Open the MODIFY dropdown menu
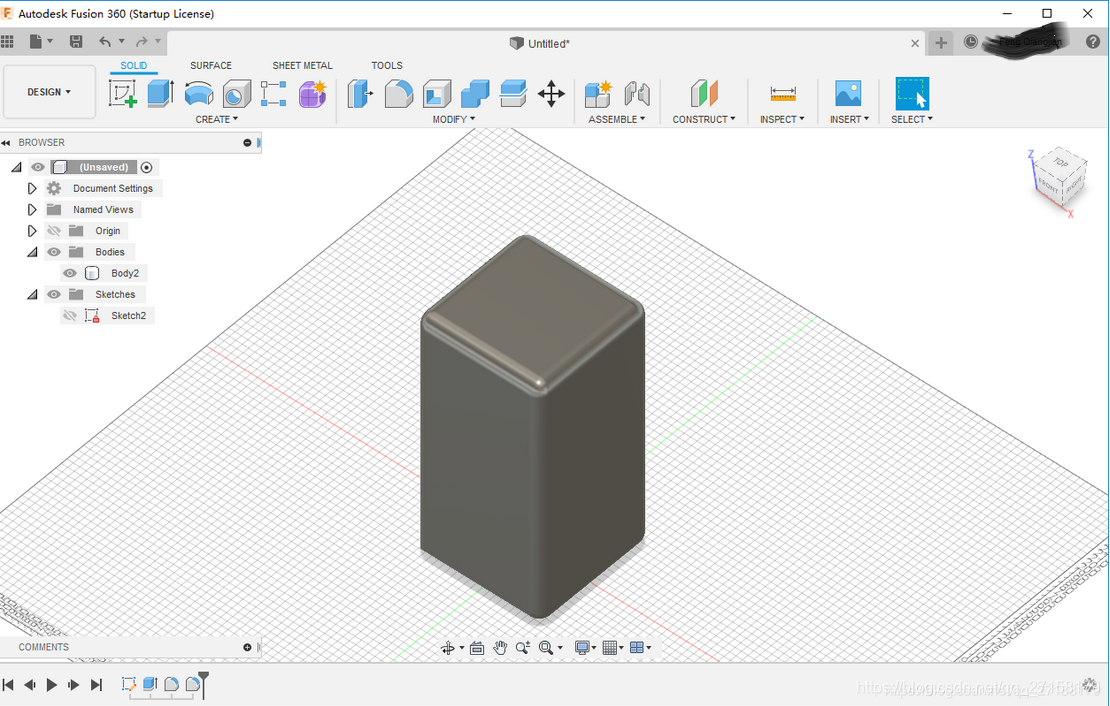Screen dimensions: 1110x706 tap(453, 119)
